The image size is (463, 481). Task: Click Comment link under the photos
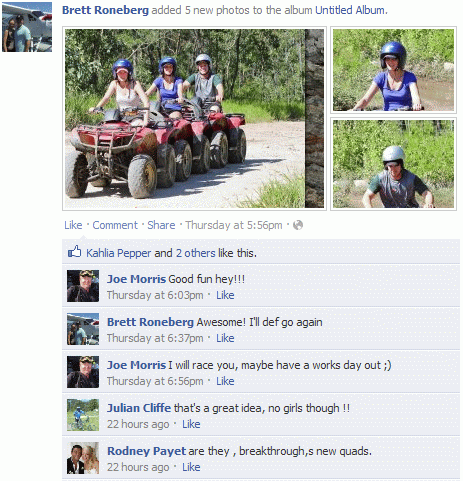(x=115, y=225)
